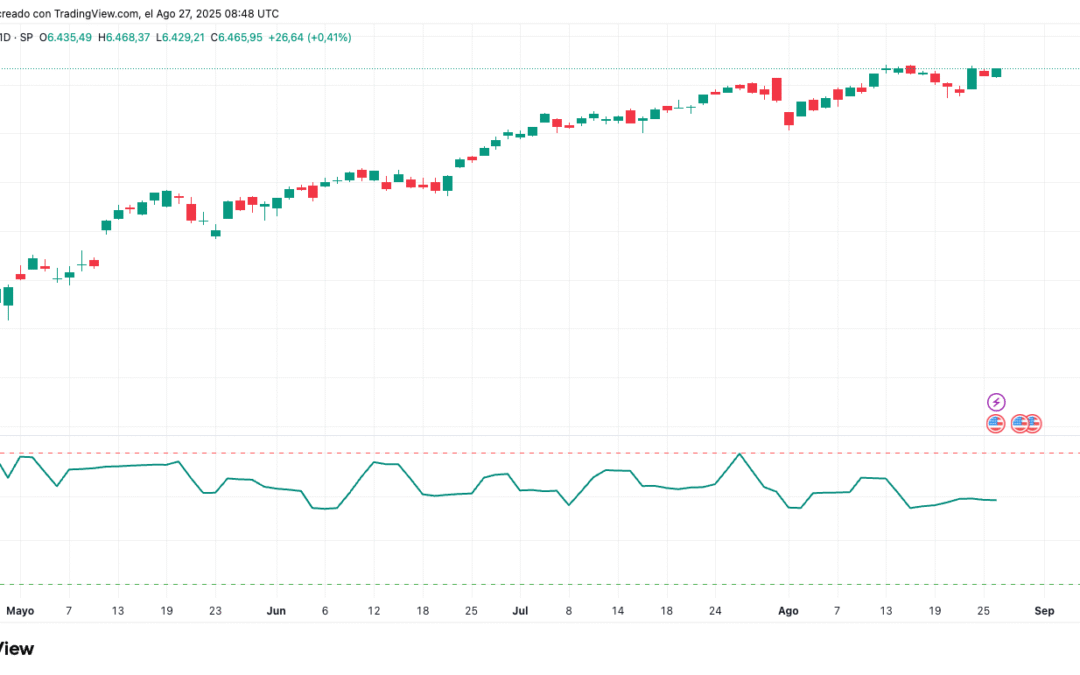Click the low price L6.429,21
This screenshot has height=675, width=1080.
click(178, 36)
